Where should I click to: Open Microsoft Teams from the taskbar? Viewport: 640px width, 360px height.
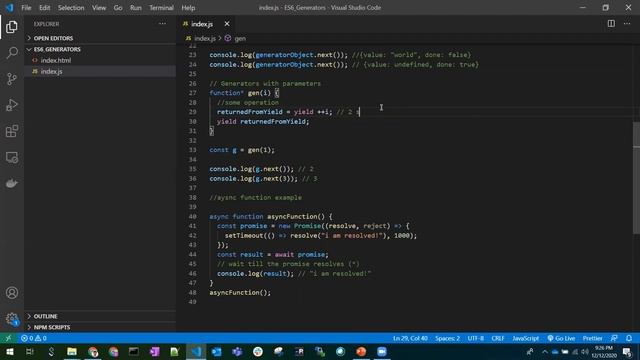pyautogui.click(x=237, y=351)
